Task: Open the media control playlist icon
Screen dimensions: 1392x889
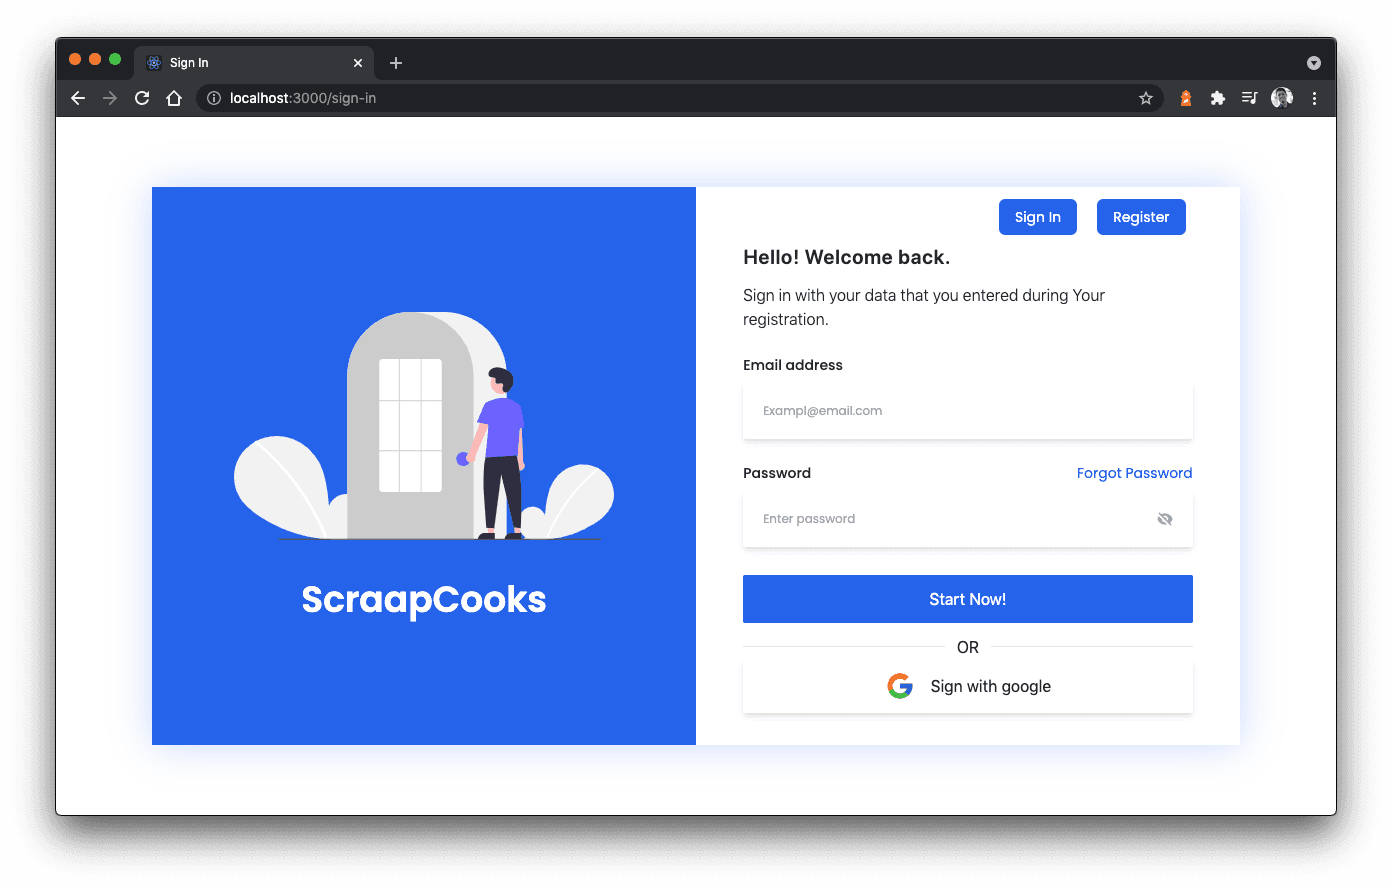Action: point(1250,98)
